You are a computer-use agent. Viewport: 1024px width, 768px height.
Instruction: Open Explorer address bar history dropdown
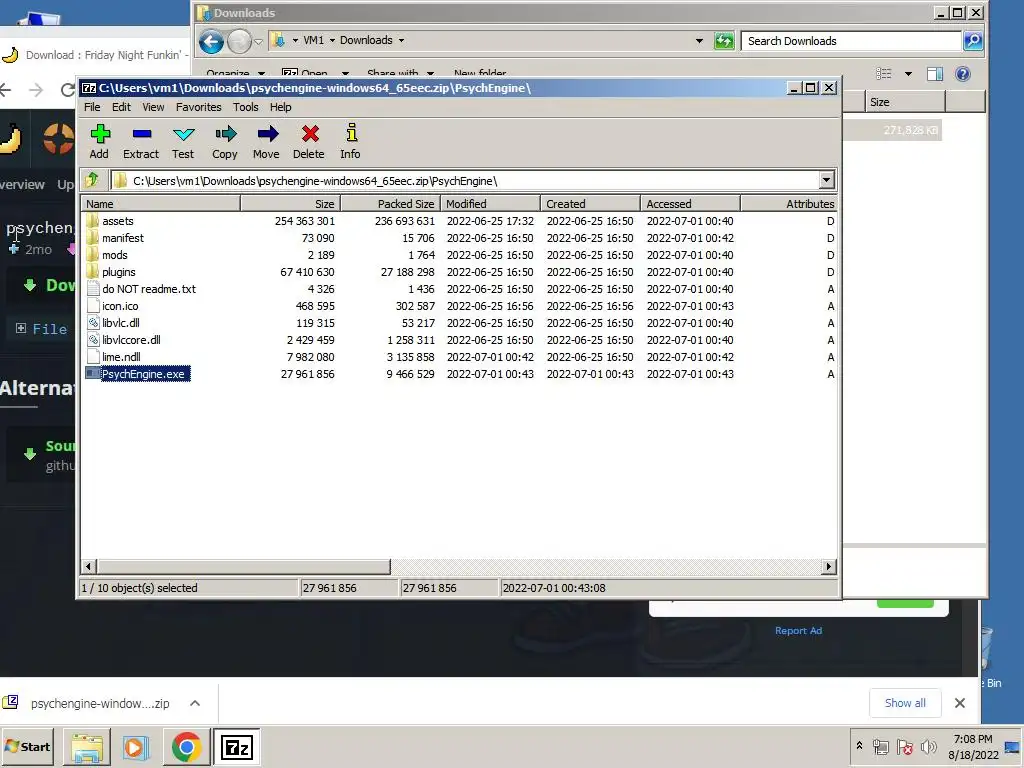[x=699, y=40]
